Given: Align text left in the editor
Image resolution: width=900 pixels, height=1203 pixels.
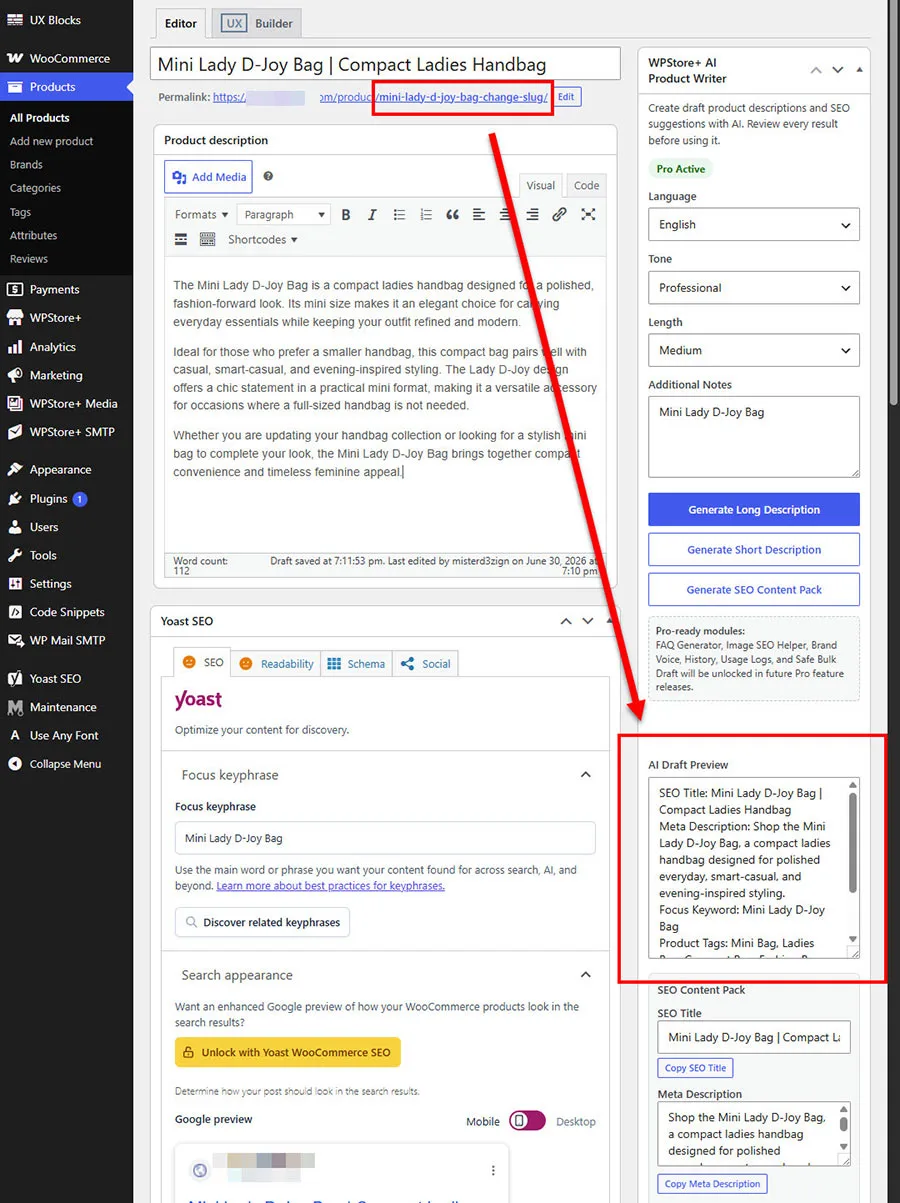Looking at the screenshot, I should (479, 214).
